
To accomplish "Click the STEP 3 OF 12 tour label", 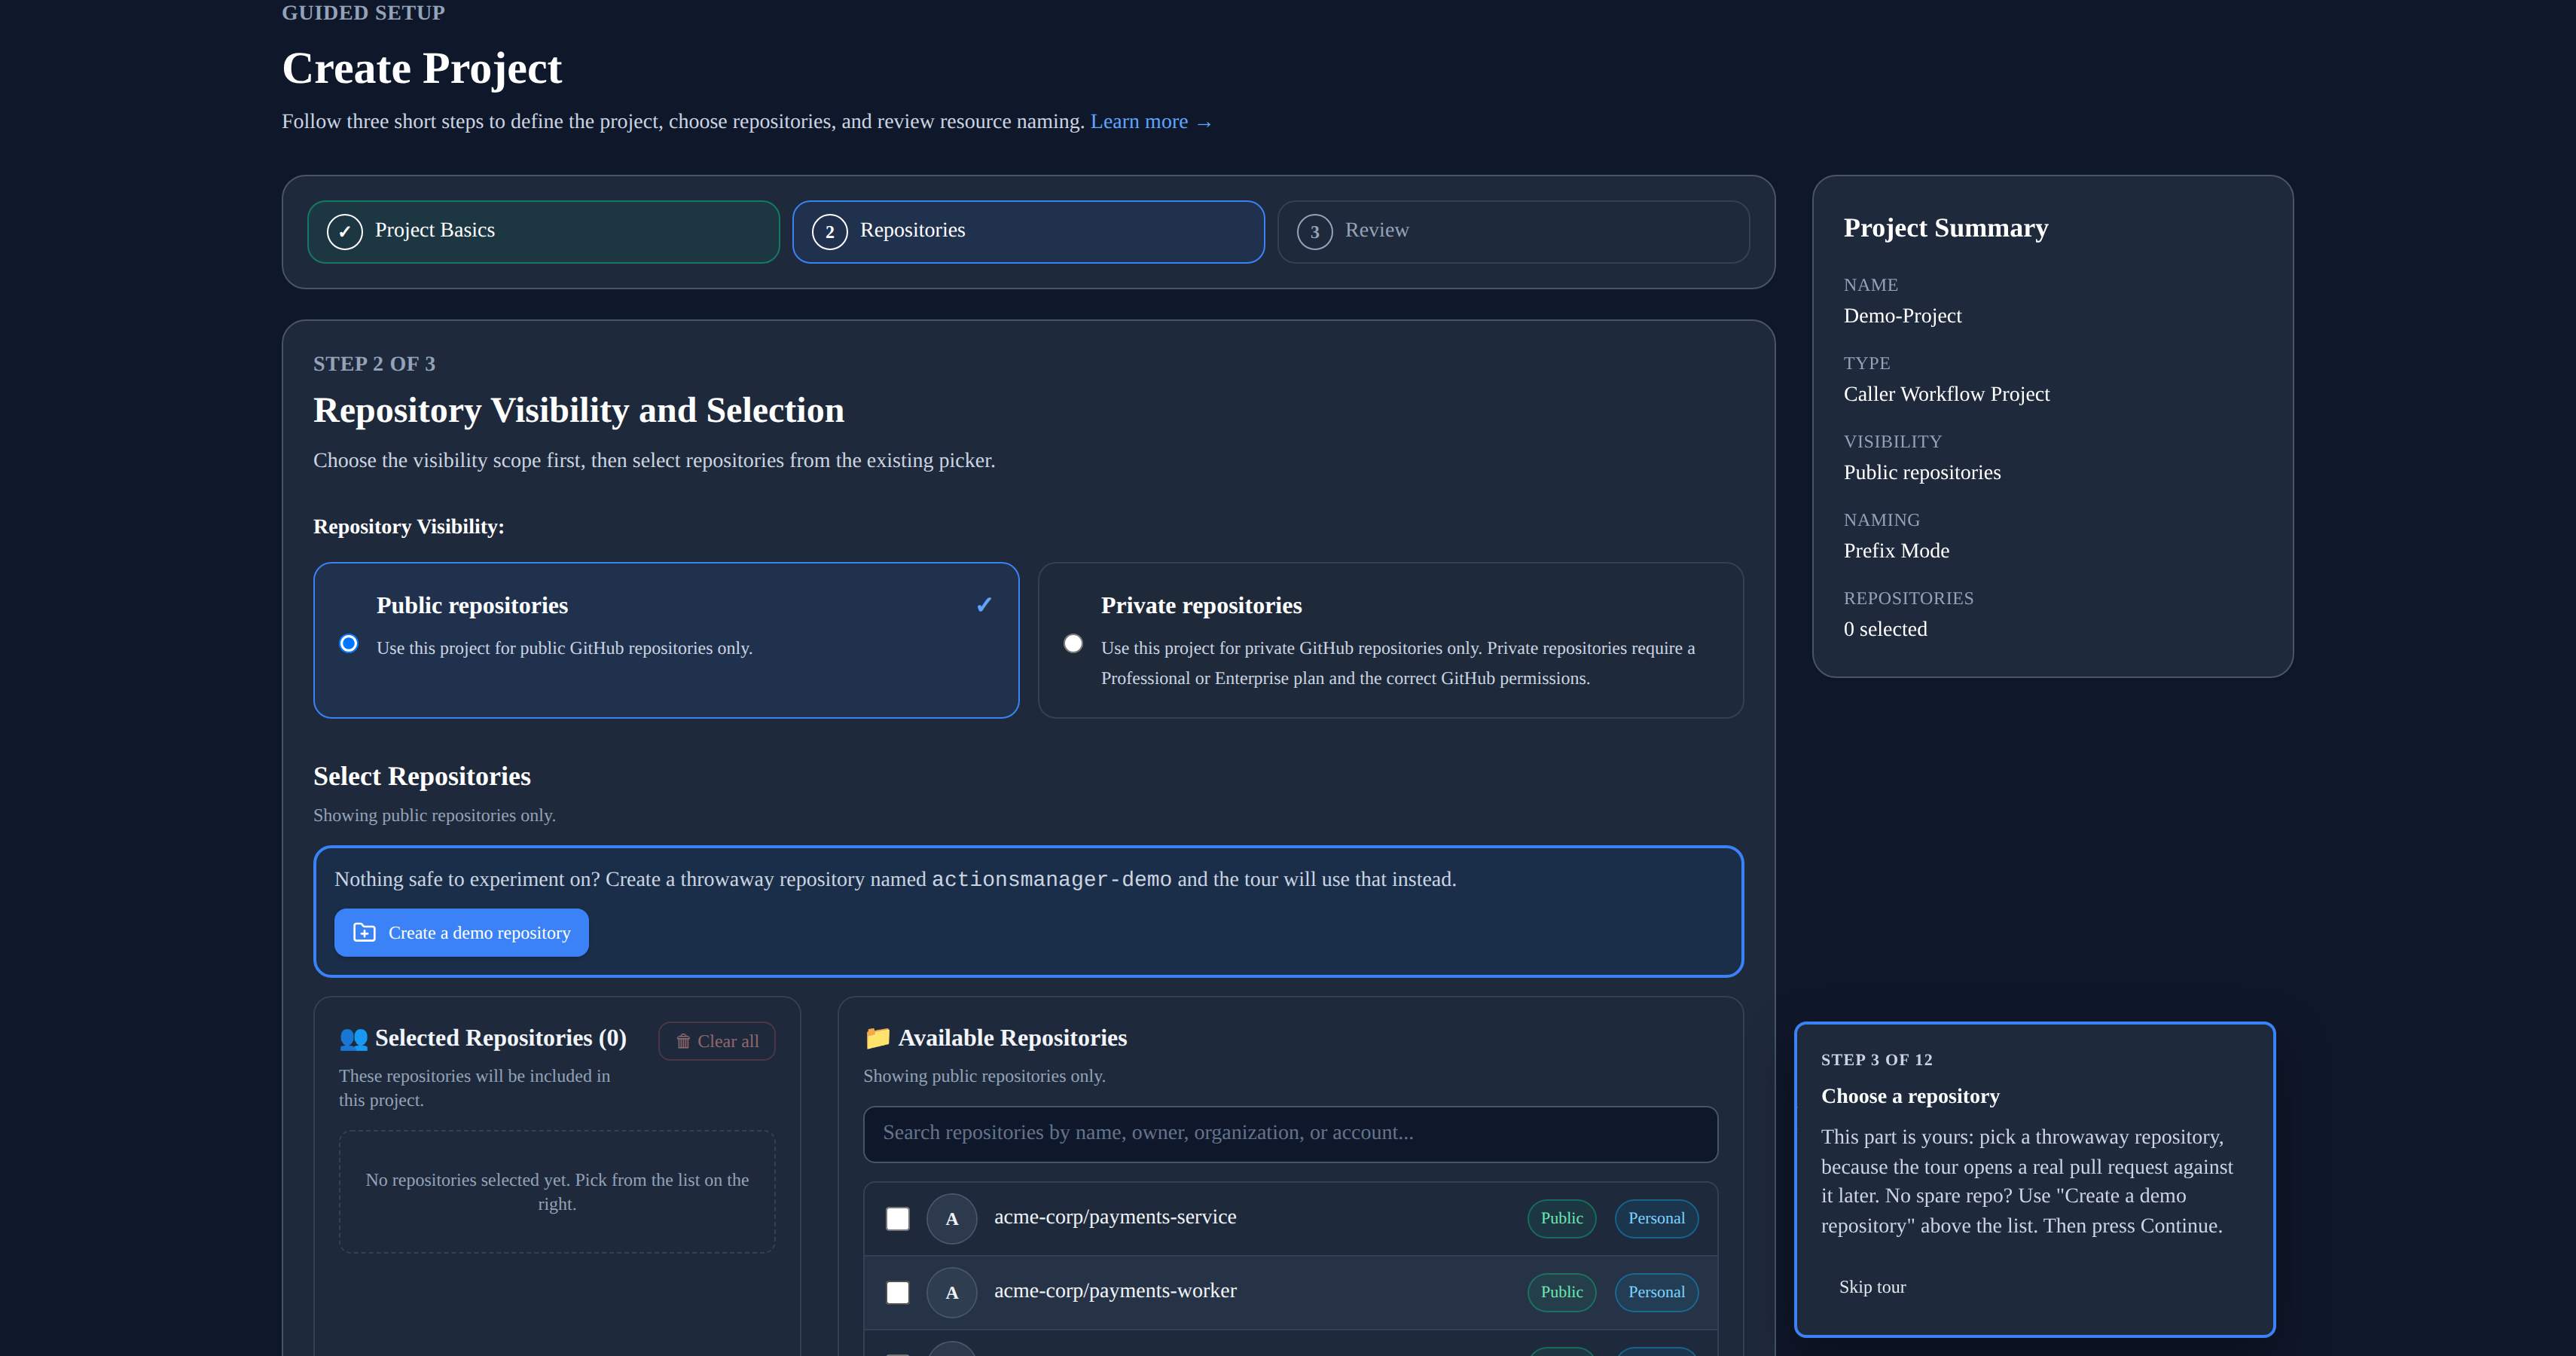I will click(1876, 1060).
